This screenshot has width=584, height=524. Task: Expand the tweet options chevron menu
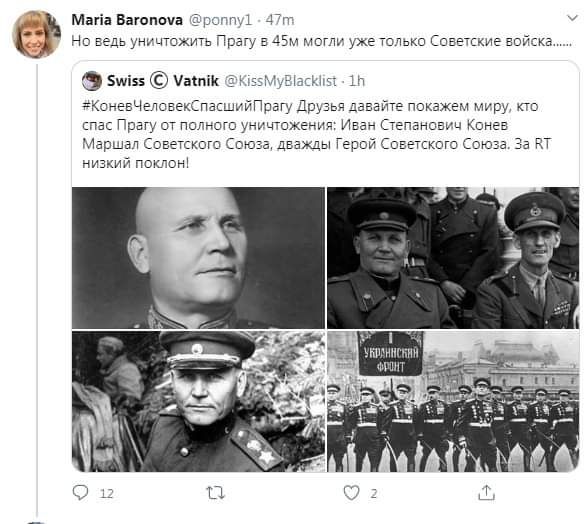[572, 18]
